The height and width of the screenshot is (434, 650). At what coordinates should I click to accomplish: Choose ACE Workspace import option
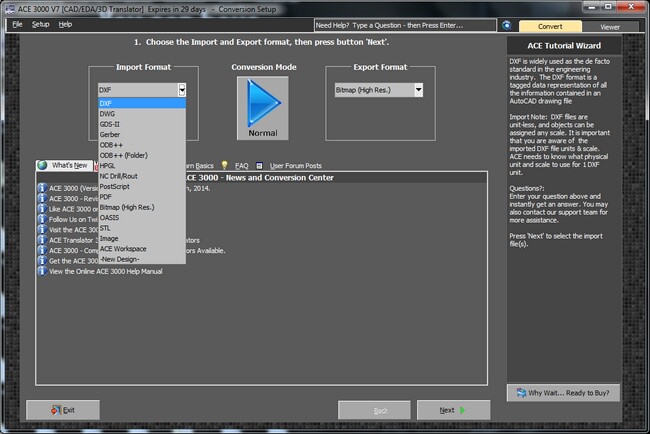[142, 249]
